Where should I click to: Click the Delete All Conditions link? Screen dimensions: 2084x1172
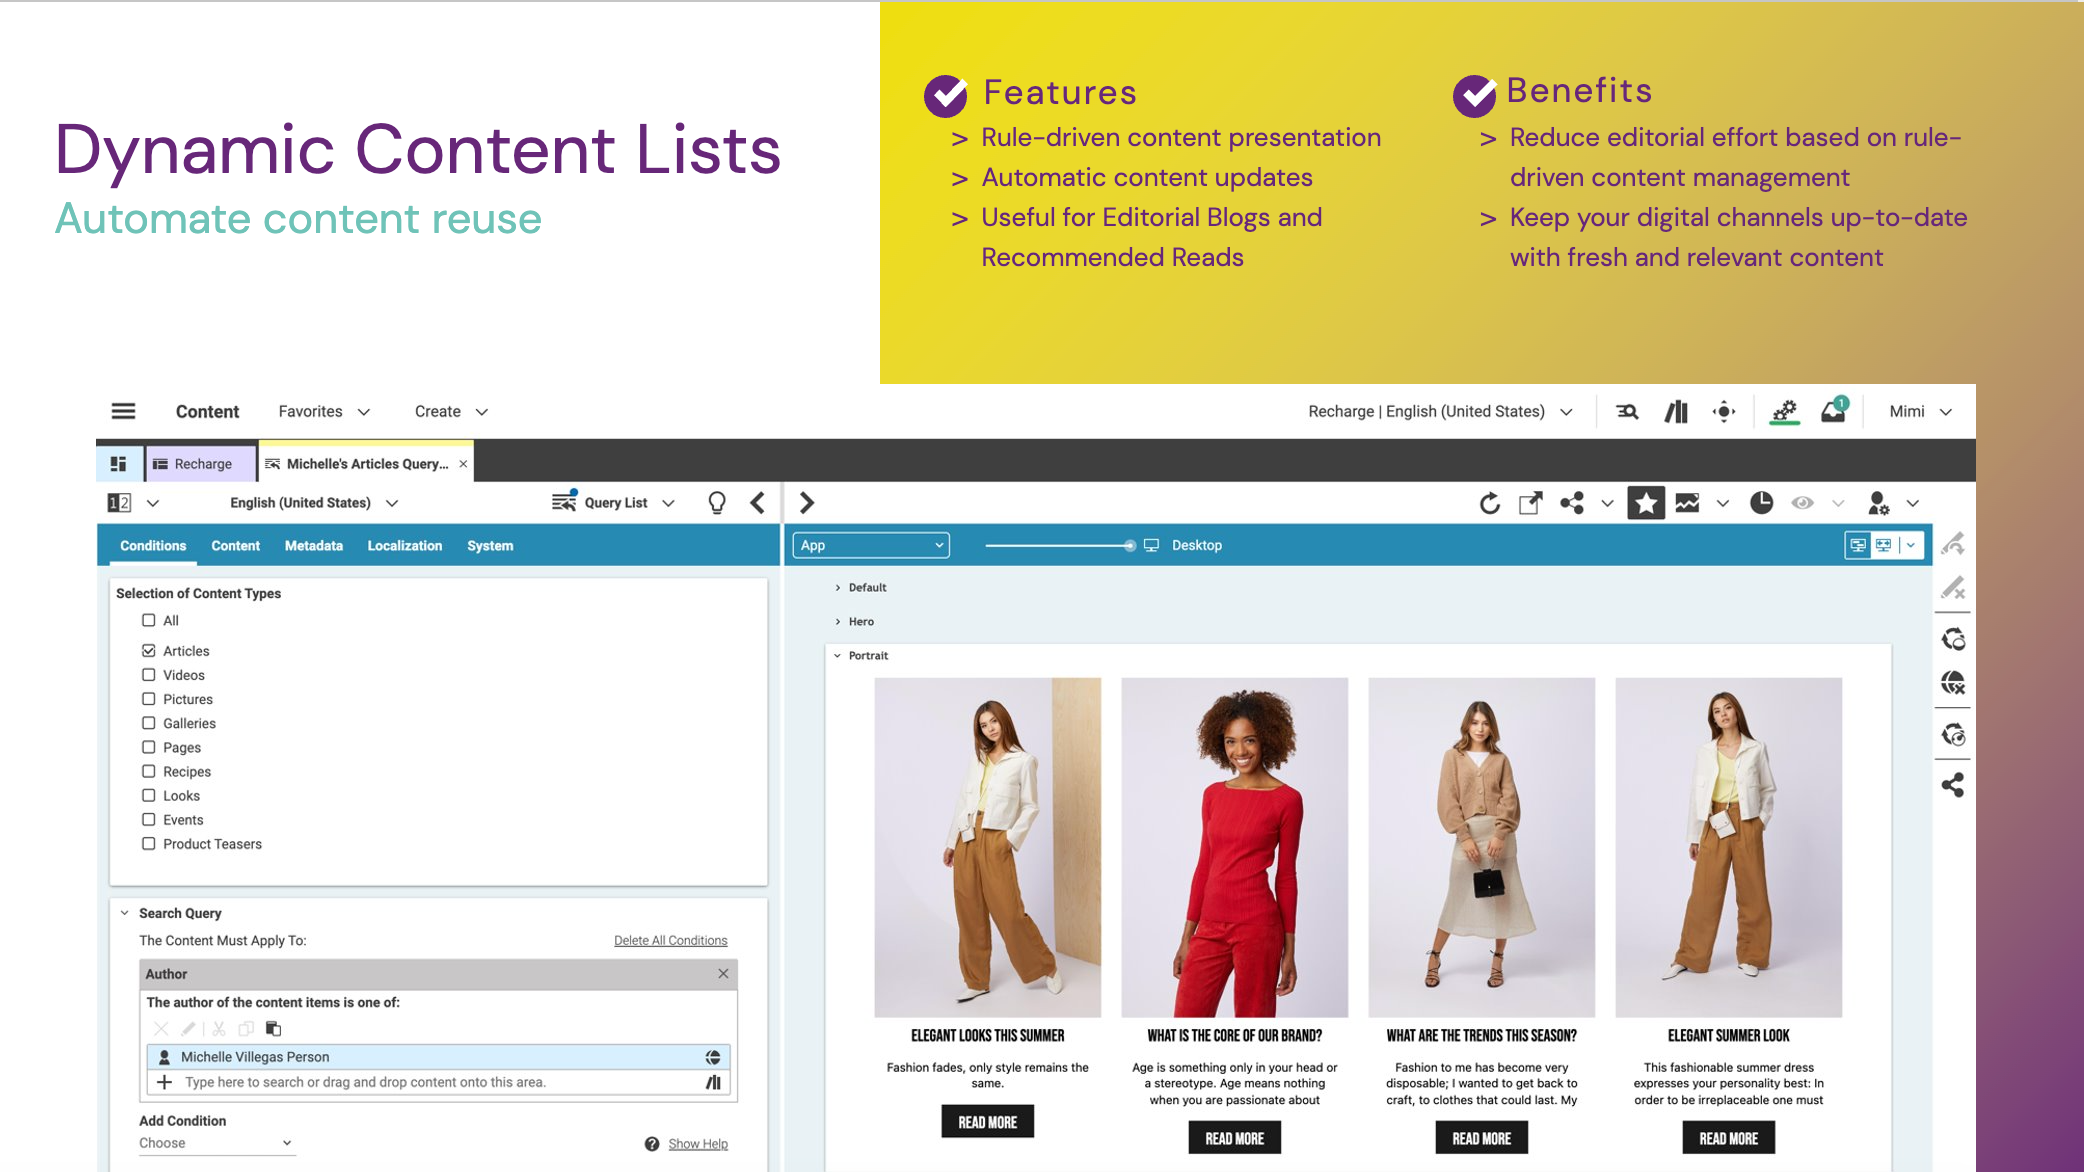coord(670,940)
